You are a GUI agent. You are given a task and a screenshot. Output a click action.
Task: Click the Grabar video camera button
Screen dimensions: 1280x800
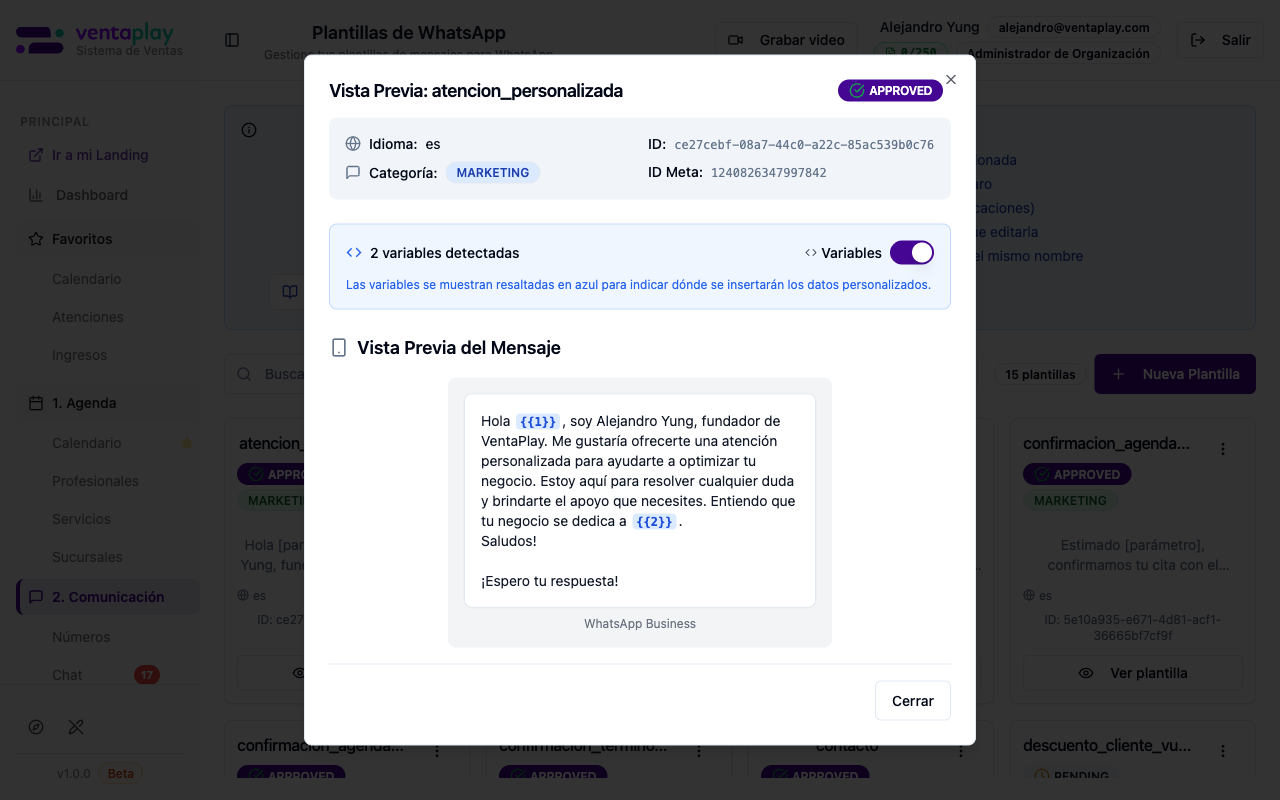click(x=786, y=40)
